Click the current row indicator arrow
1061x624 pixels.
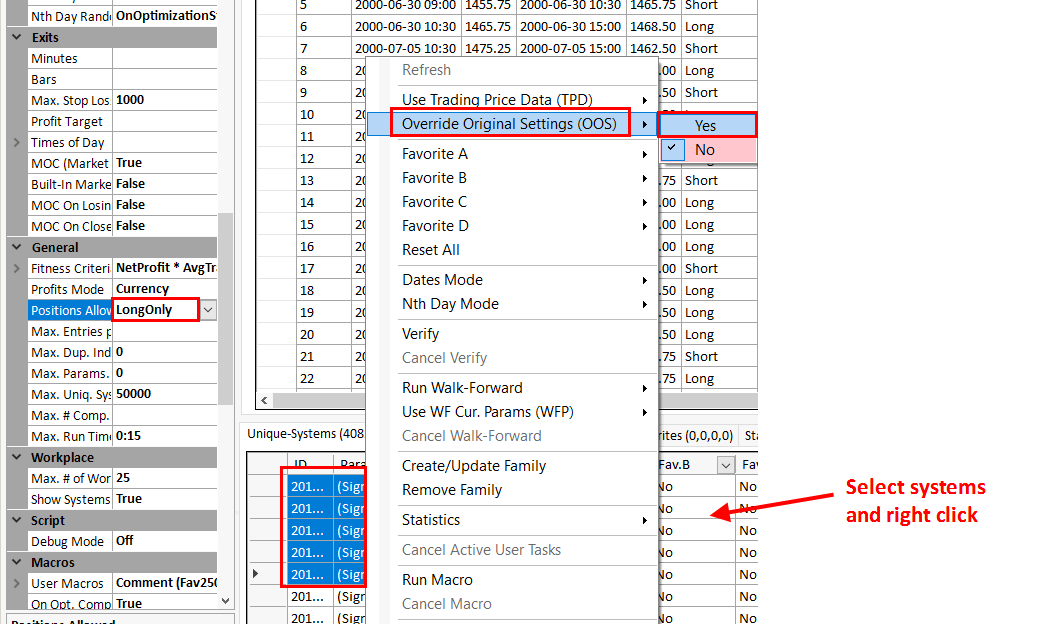point(256,574)
